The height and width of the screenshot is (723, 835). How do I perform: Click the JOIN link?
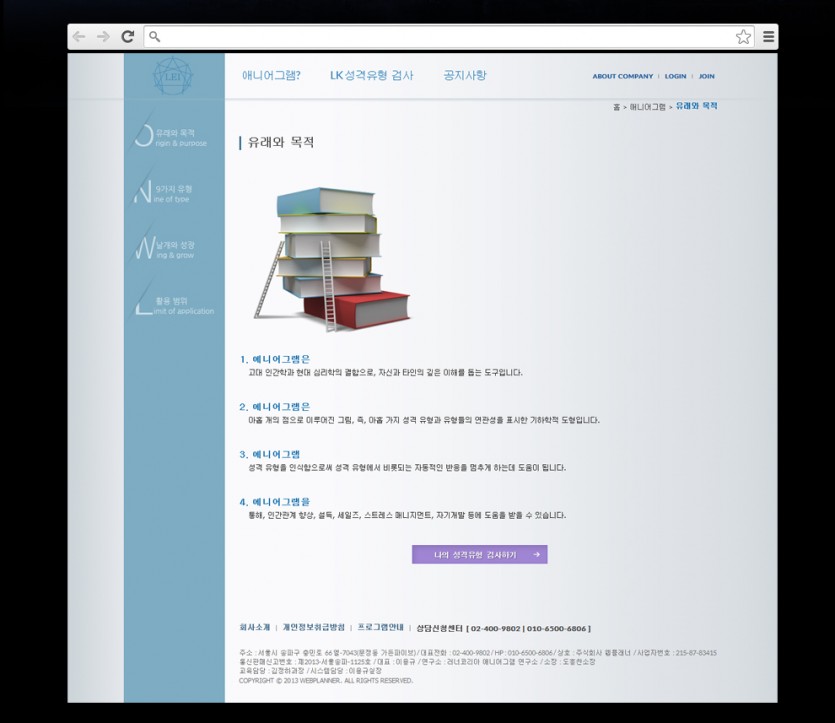pyautogui.click(x=706, y=76)
